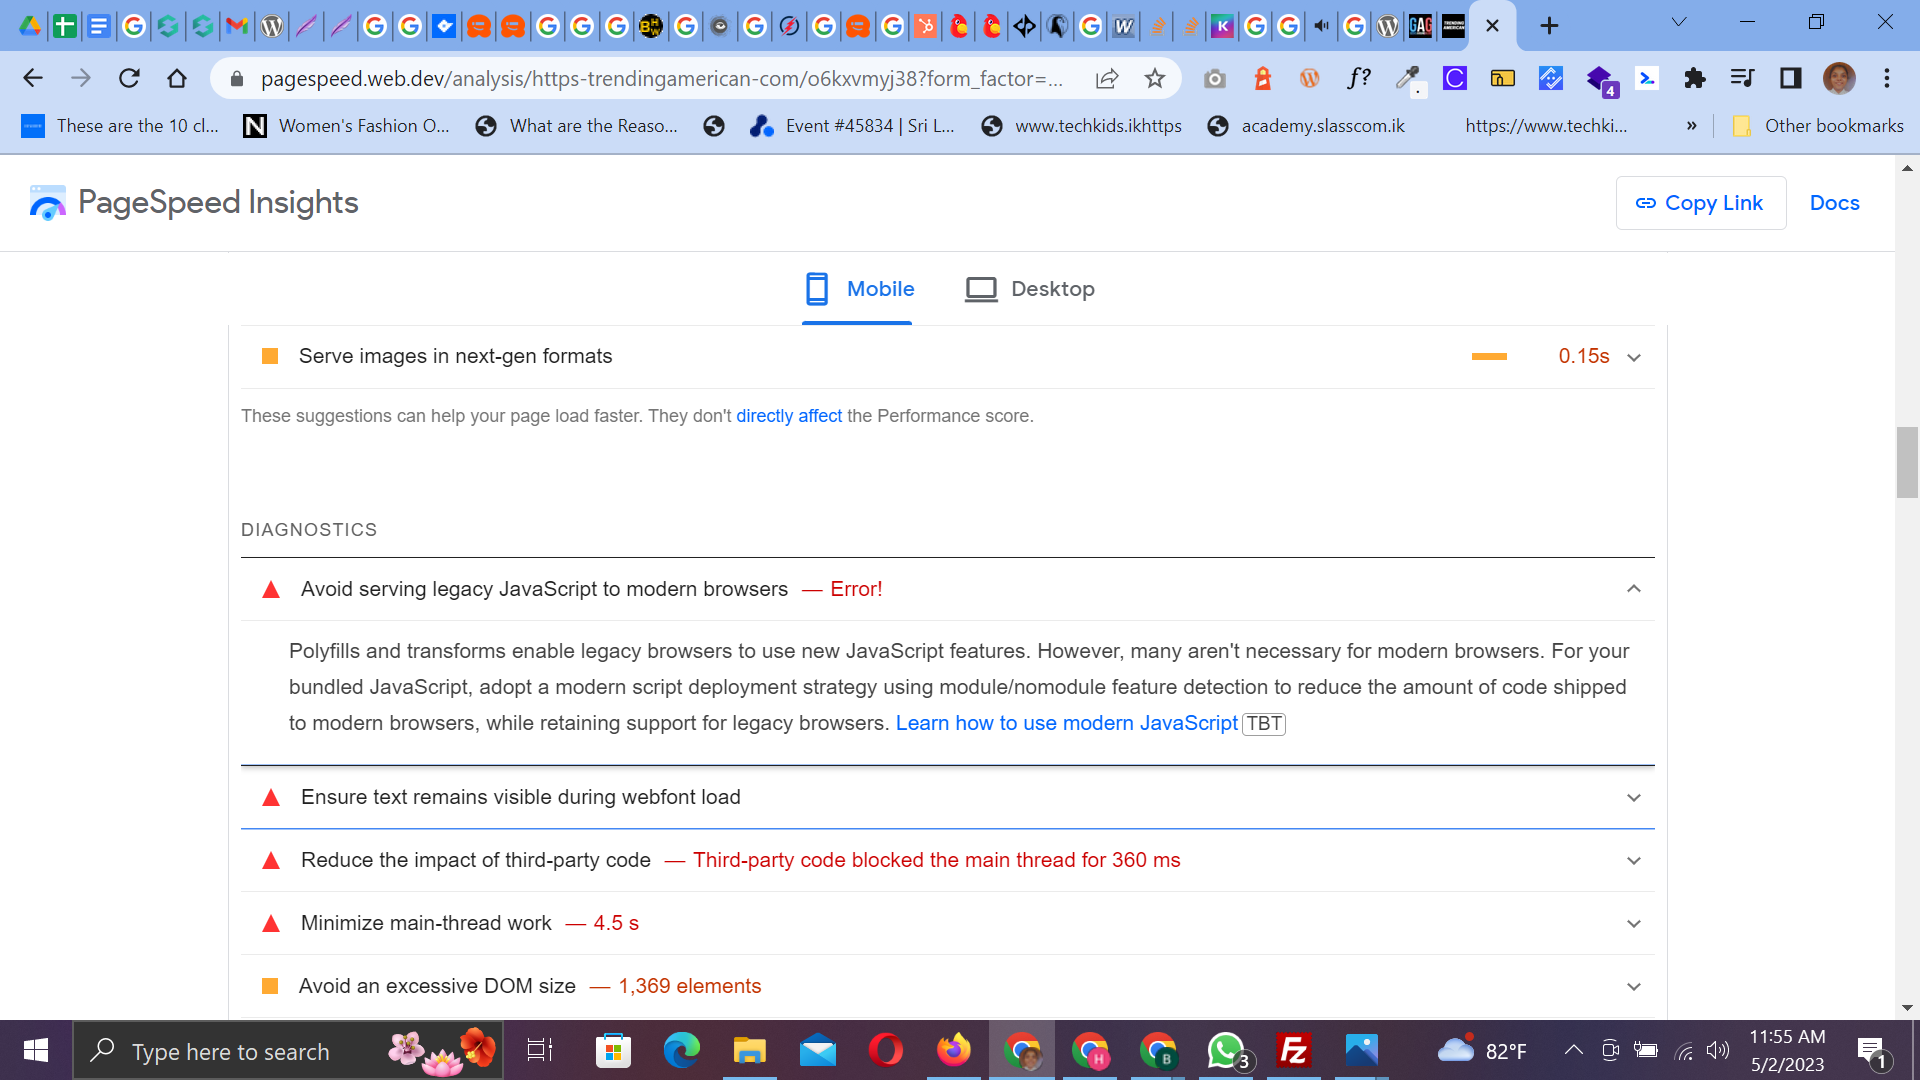Show hidden system tray icons
Image resolution: width=1920 pixels, height=1080 pixels.
pos(1573,1050)
